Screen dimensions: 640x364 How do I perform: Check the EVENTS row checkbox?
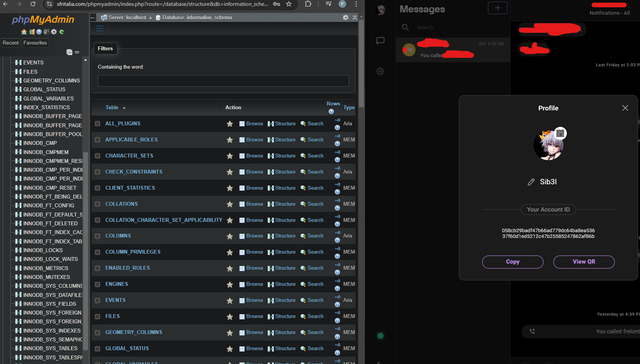pyautogui.click(x=98, y=300)
